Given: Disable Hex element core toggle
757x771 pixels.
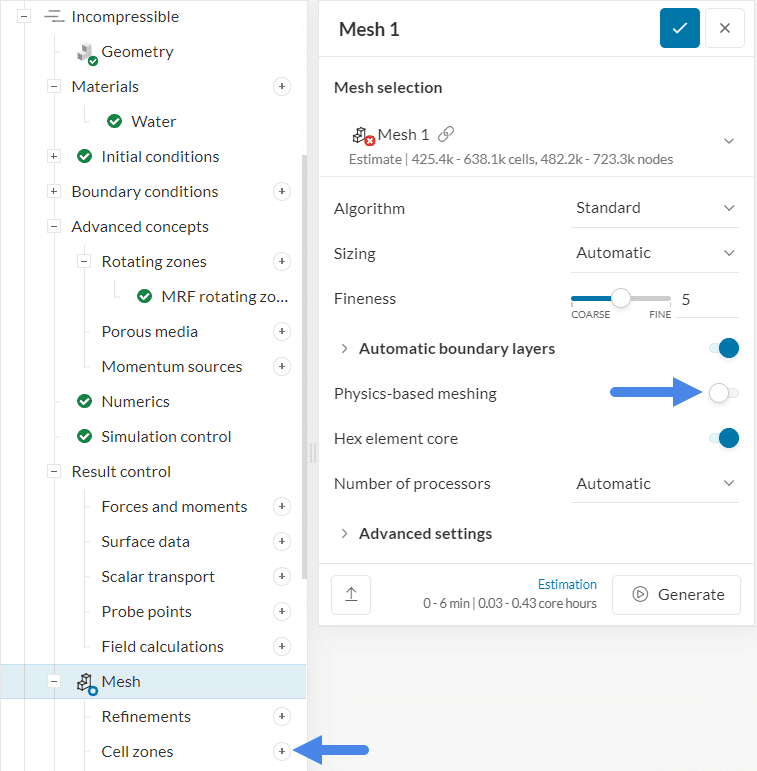Looking at the screenshot, I should tap(723, 439).
